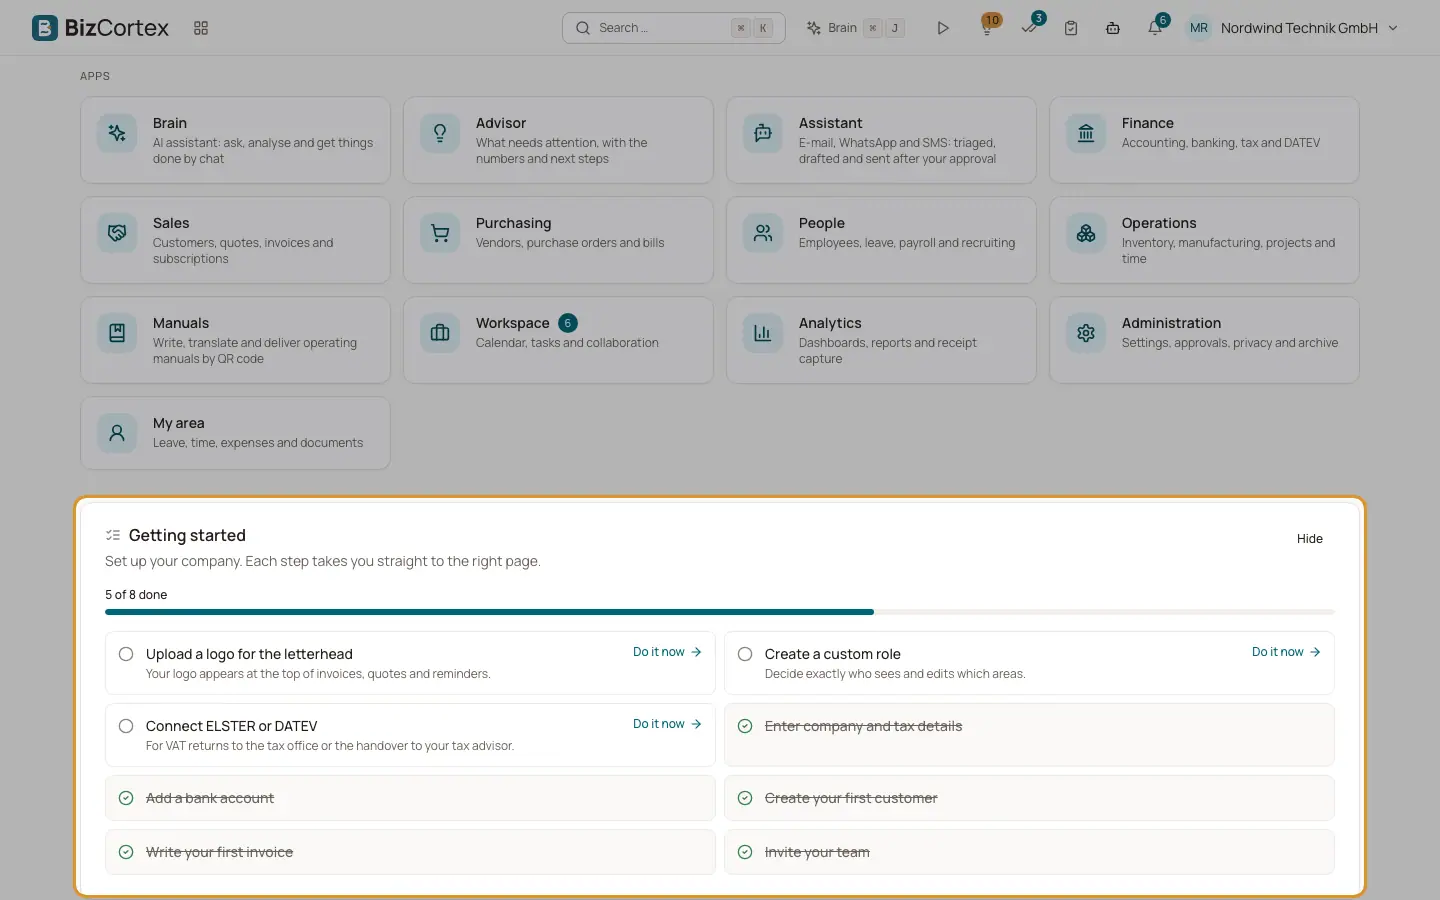Open the robot icon in the top bar
1440x900 pixels.
pyautogui.click(x=1113, y=28)
